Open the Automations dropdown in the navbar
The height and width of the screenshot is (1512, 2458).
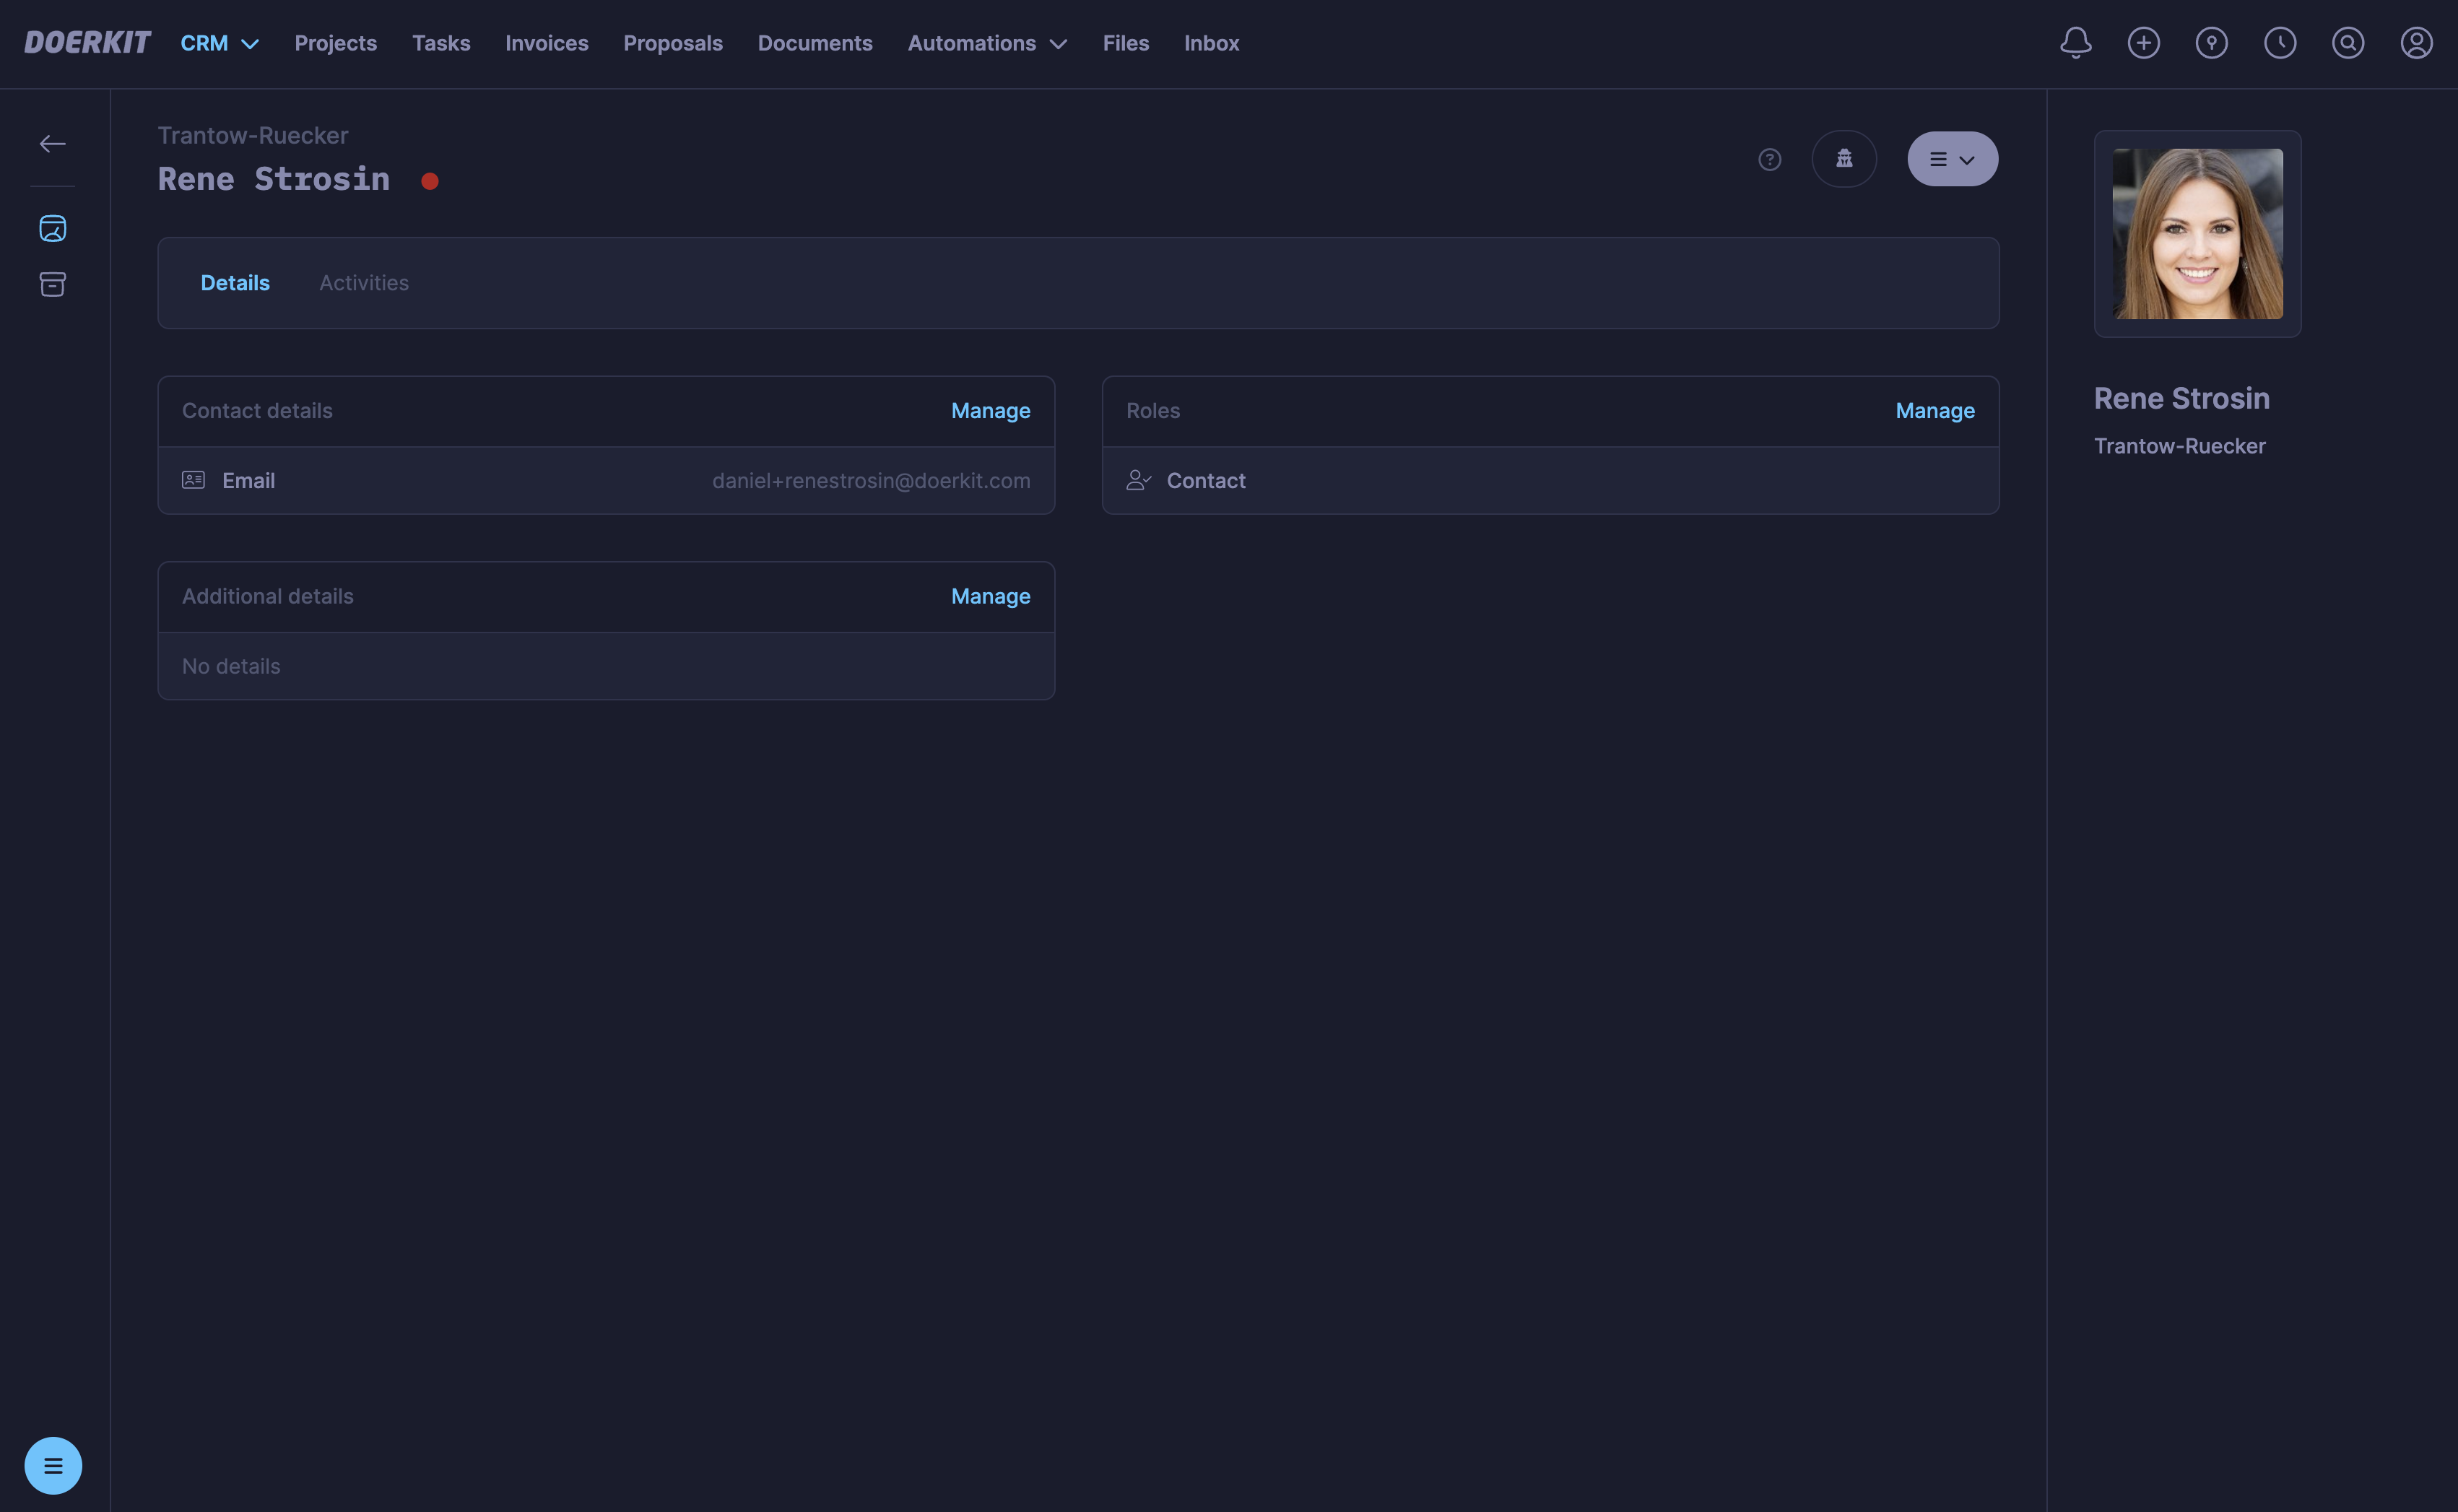(x=987, y=43)
